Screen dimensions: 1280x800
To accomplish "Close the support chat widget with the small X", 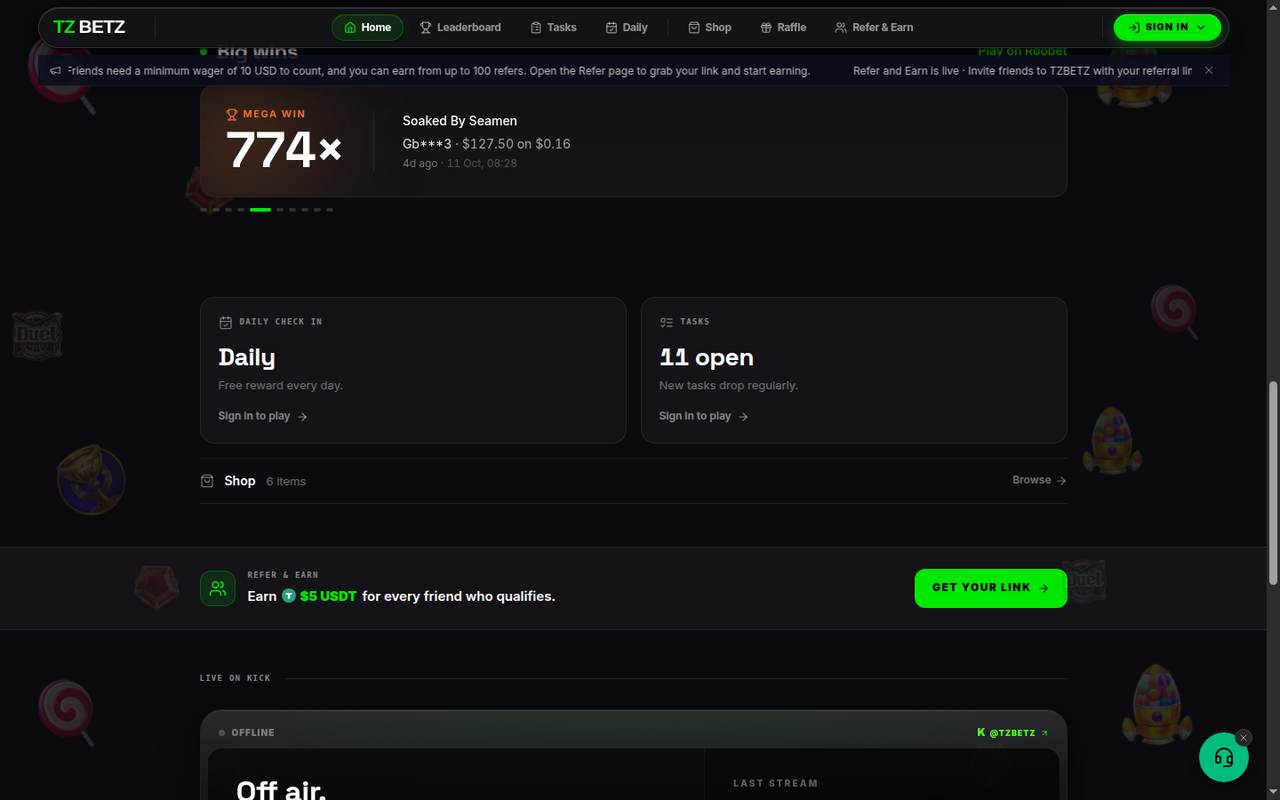I will (1244, 738).
